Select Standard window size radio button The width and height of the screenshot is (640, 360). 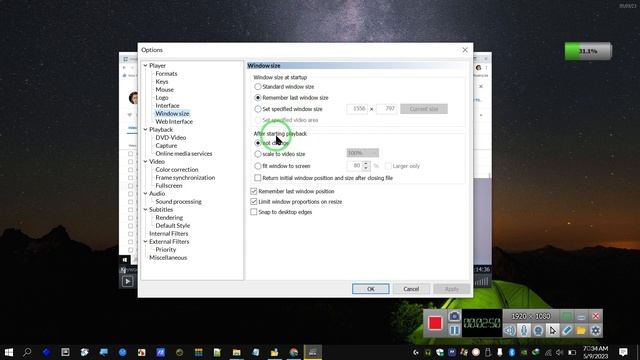pyautogui.click(x=258, y=87)
